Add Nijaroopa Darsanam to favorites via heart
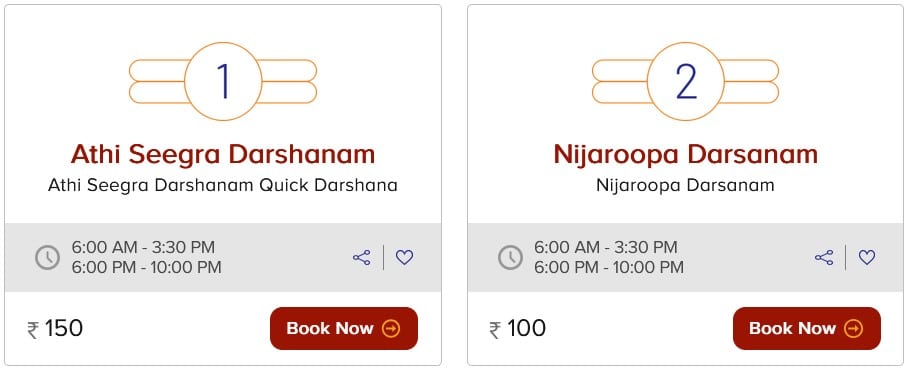This screenshot has height=376, width=911. click(867, 257)
